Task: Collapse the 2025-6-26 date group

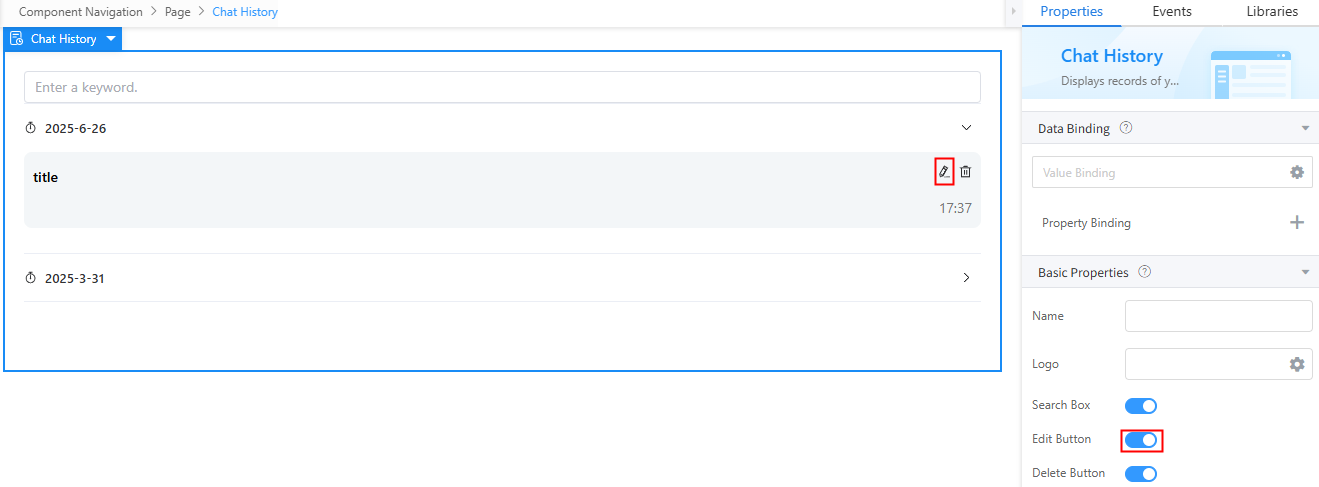Action: pos(966,128)
